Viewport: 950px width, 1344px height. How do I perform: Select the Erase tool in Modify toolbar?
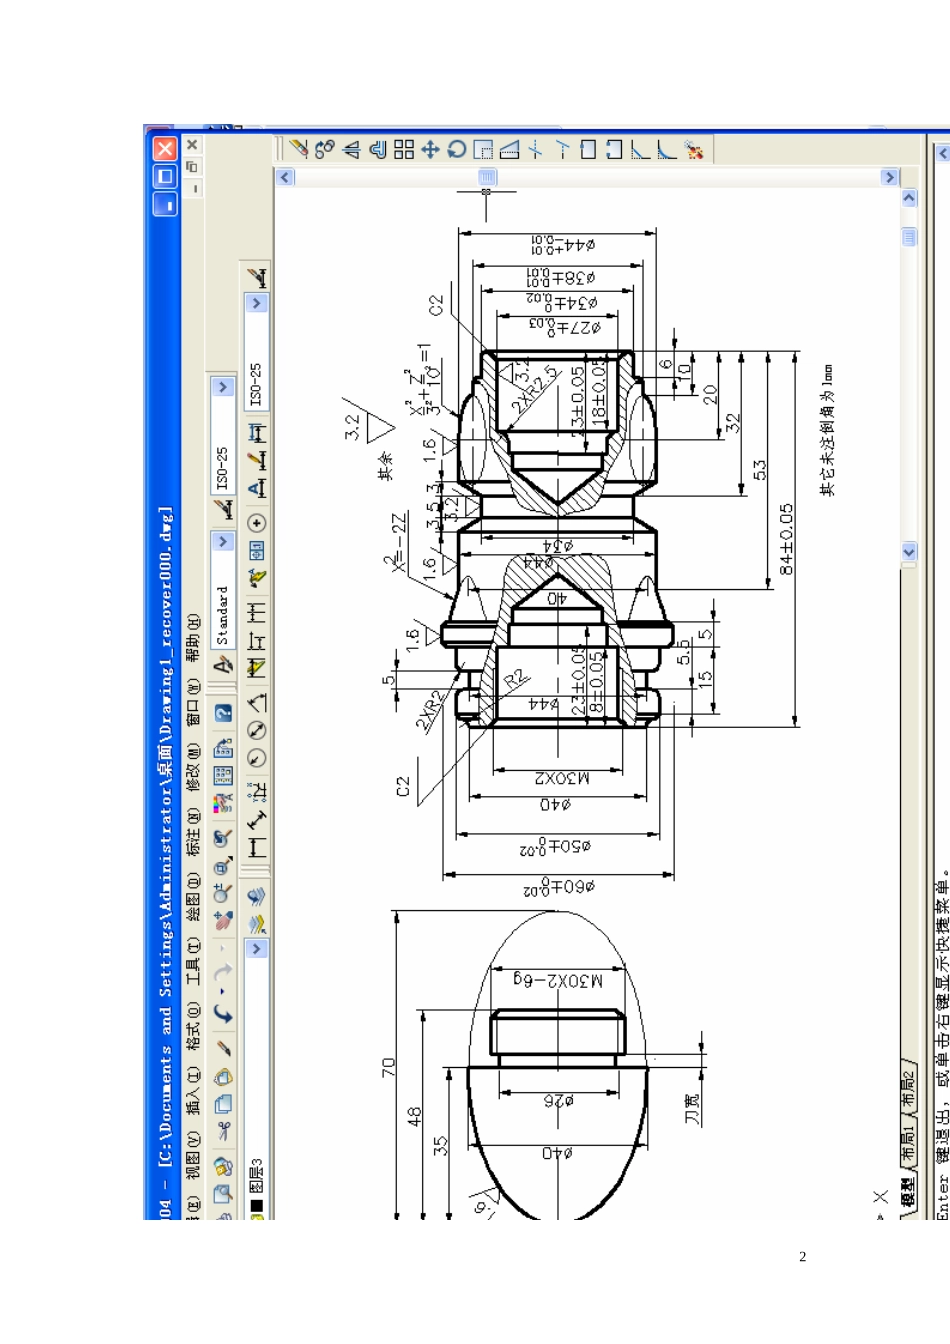tap(299, 149)
